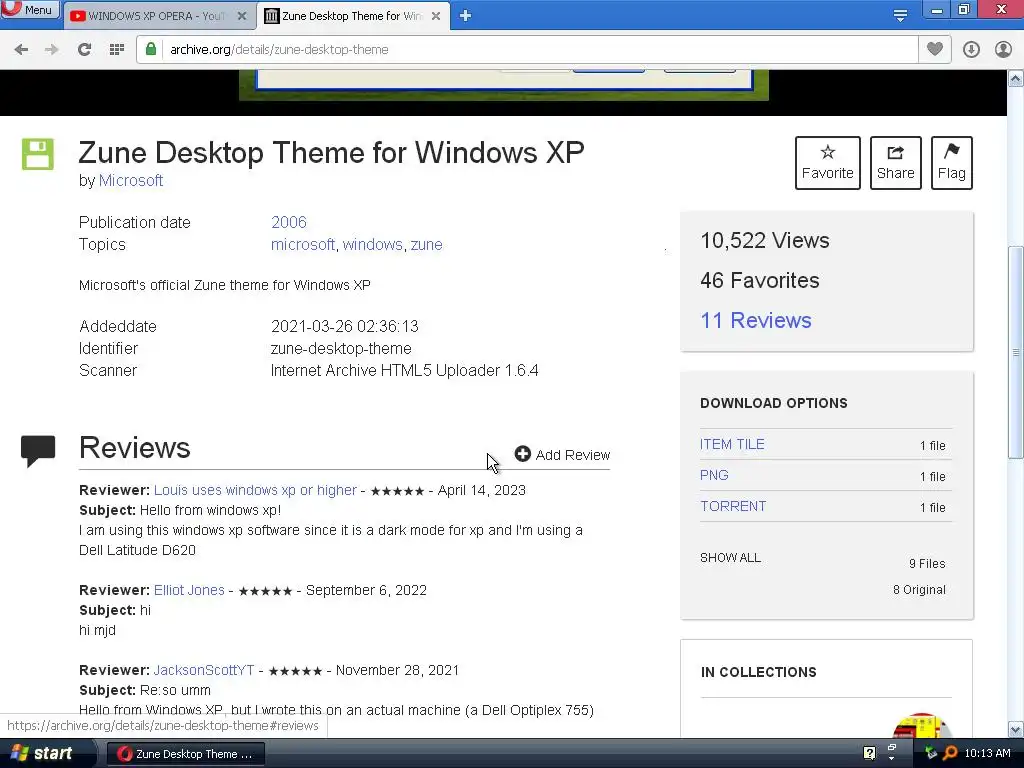Click the magnifier tray icon
This screenshot has height=768, width=1024.
point(950,753)
